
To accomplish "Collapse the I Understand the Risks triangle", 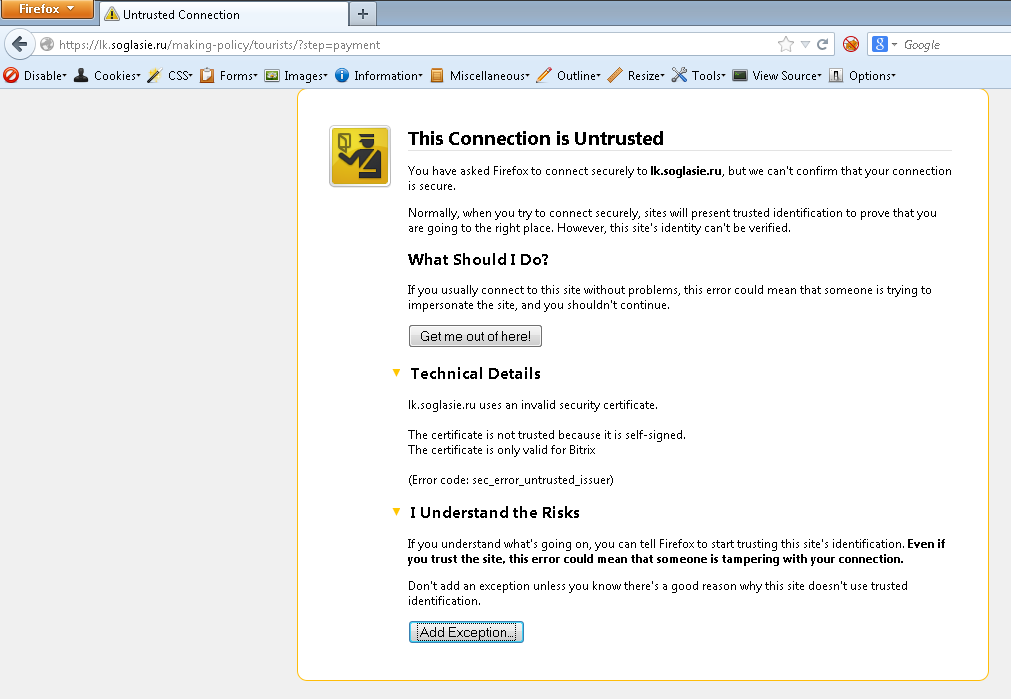I will pos(397,512).
